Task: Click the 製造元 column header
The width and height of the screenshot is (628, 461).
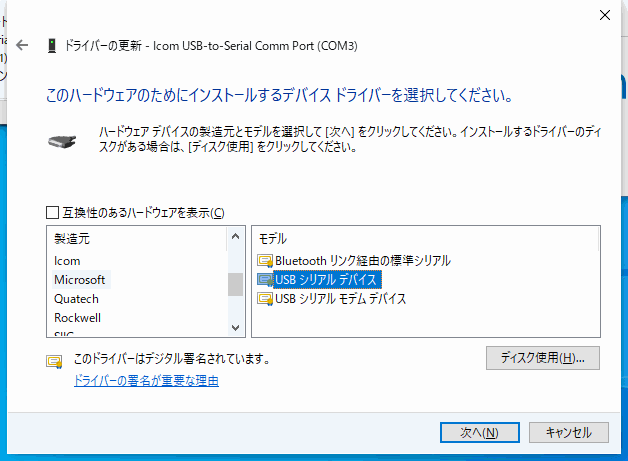Action: pos(72,239)
